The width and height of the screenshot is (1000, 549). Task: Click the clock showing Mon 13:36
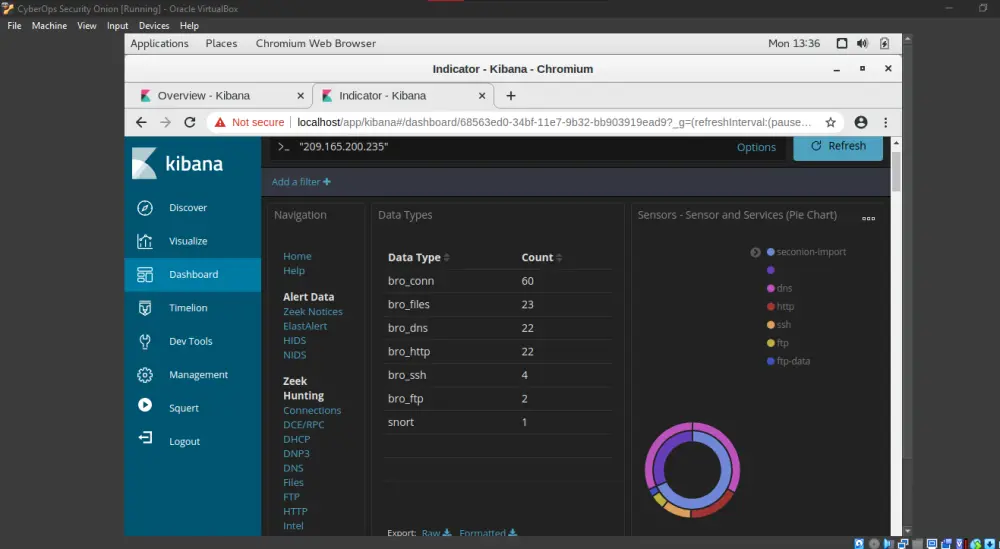[794, 43]
